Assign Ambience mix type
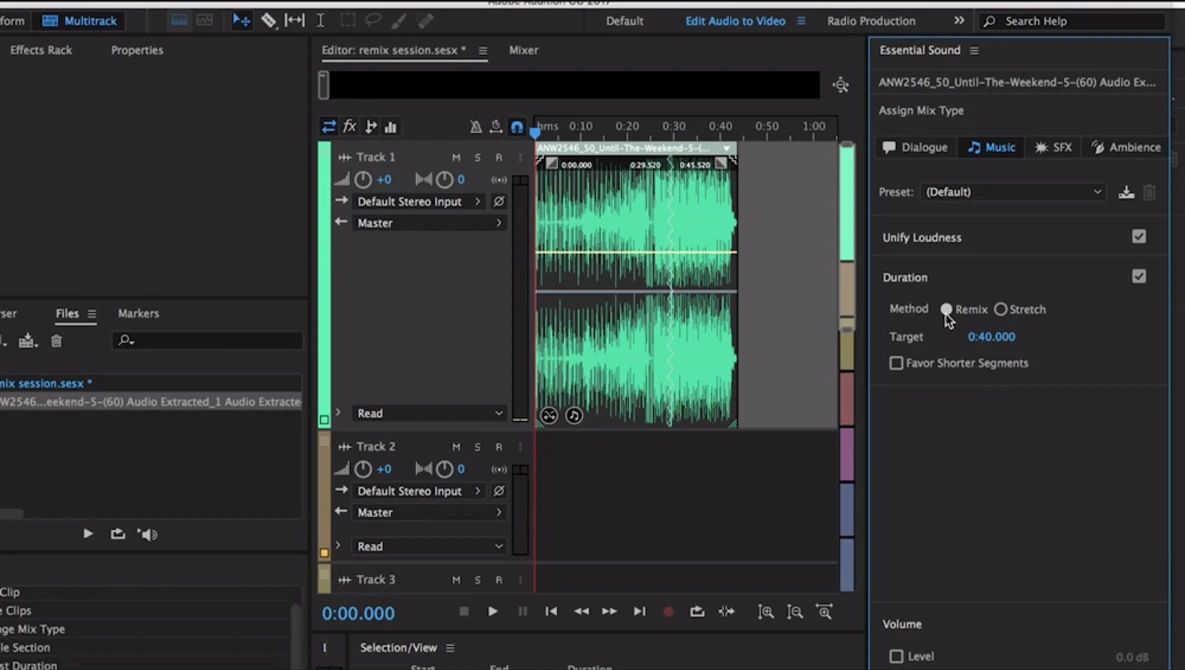The height and width of the screenshot is (670, 1185). [1126, 147]
